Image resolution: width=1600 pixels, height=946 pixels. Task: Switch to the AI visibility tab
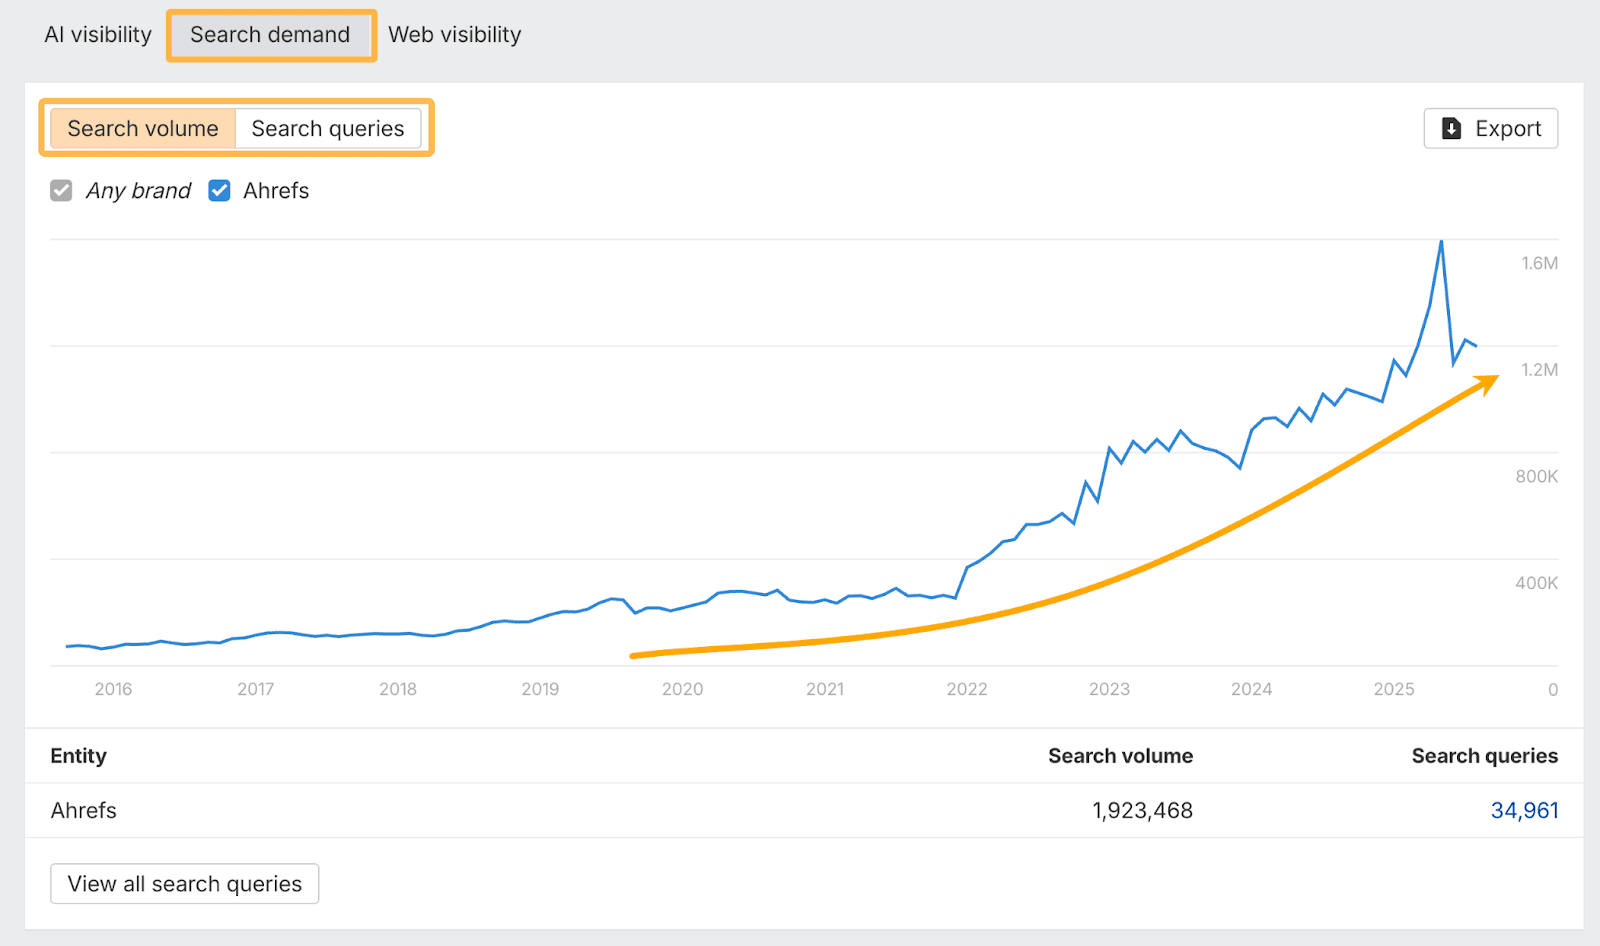pyautogui.click(x=96, y=34)
